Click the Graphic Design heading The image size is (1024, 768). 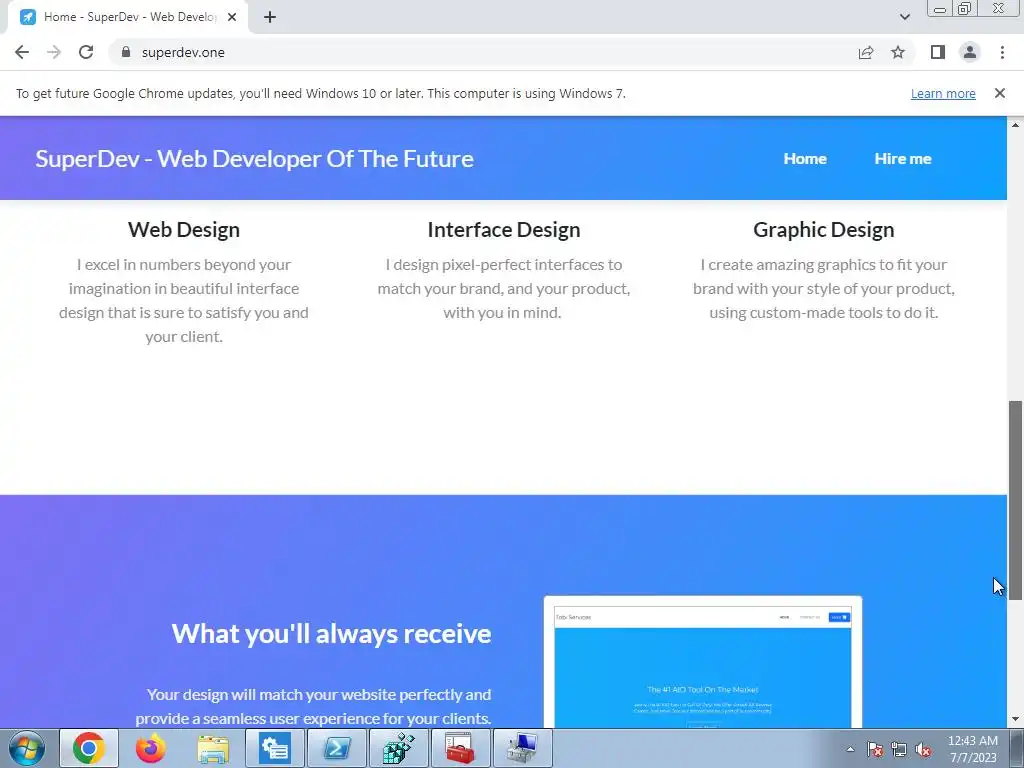tap(824, 230)
